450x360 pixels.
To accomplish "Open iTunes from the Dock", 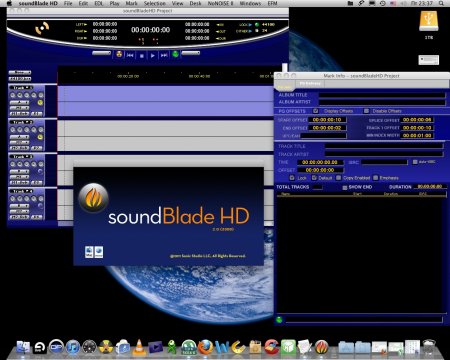I will coord(73,347).
